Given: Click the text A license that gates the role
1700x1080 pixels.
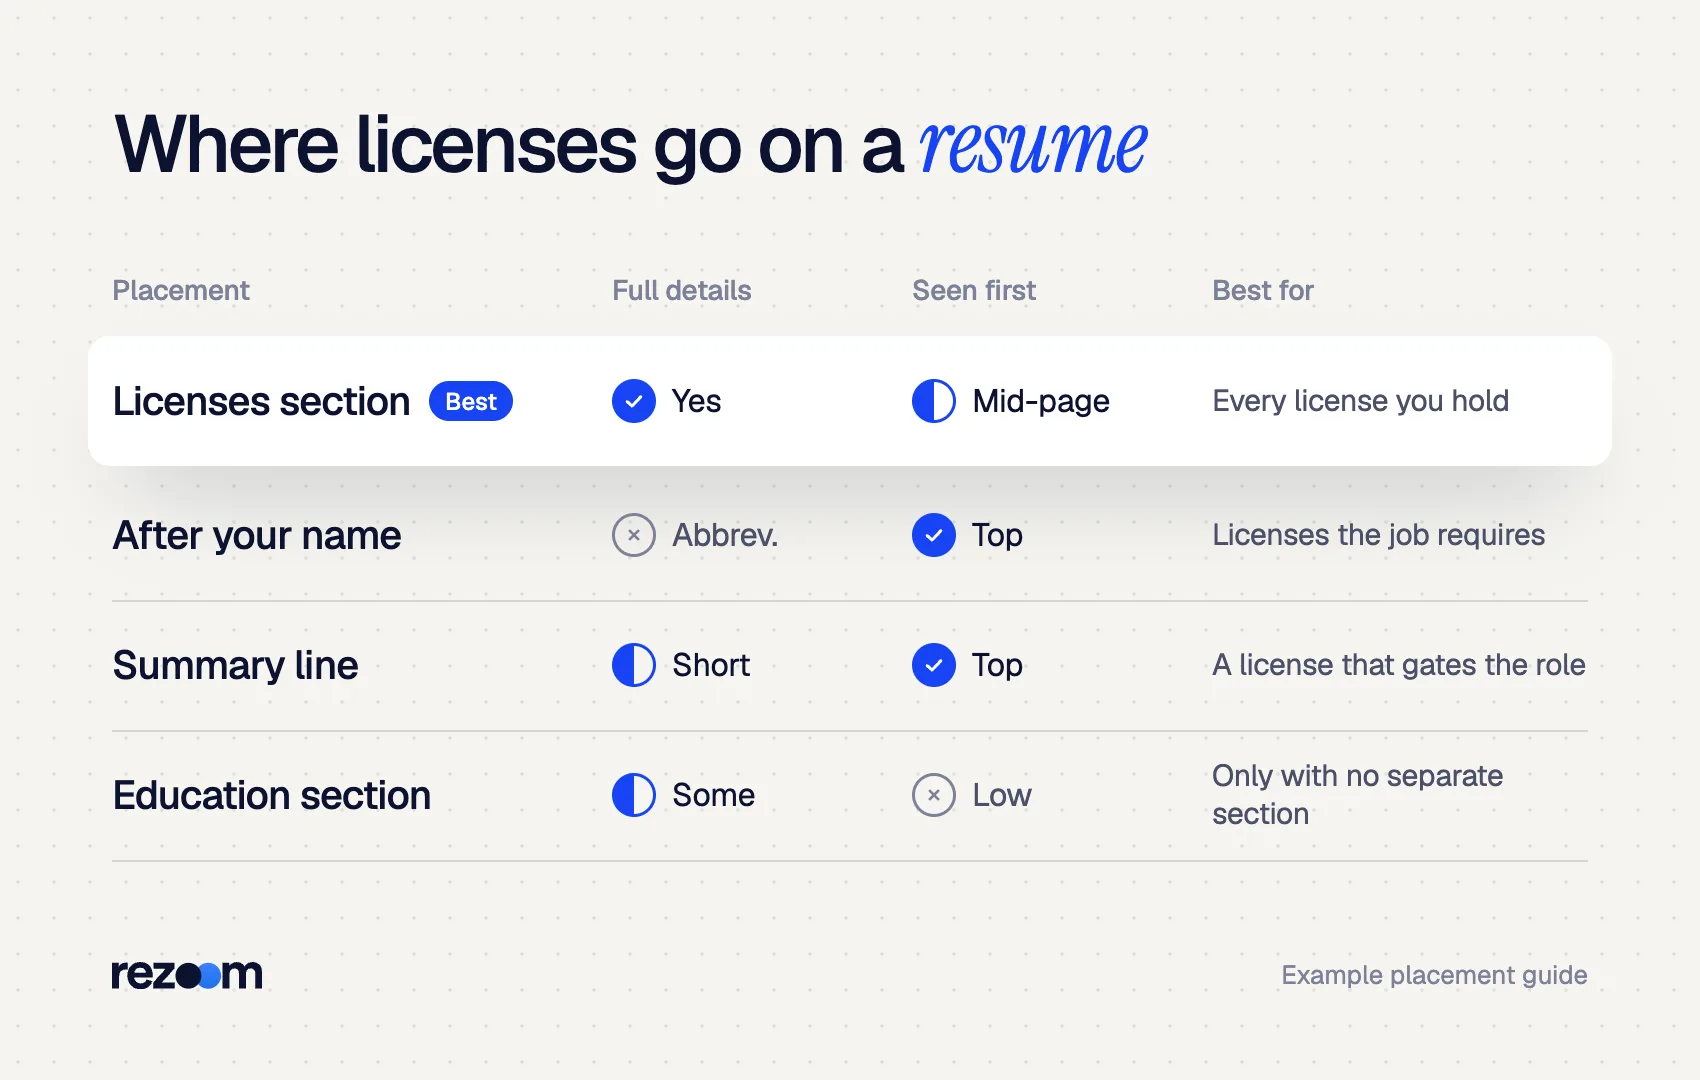Looking at the screenshot, I should [x=1399, y=665].
